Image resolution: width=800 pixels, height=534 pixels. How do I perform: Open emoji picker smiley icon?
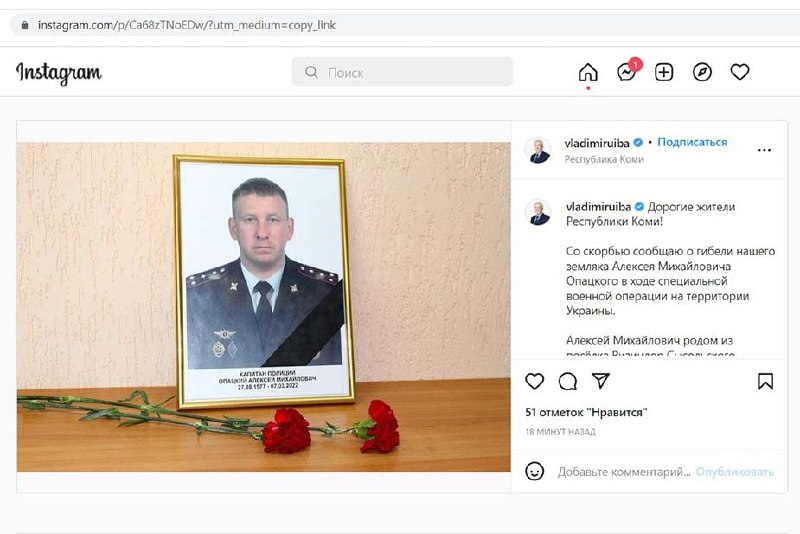coord(534,471)
